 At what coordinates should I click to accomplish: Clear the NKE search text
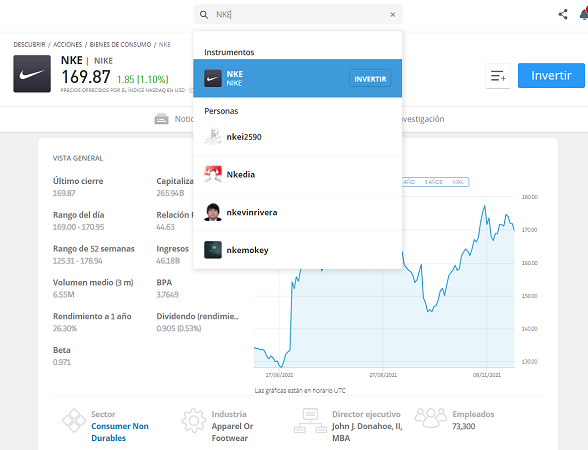(x=393, y=15)
